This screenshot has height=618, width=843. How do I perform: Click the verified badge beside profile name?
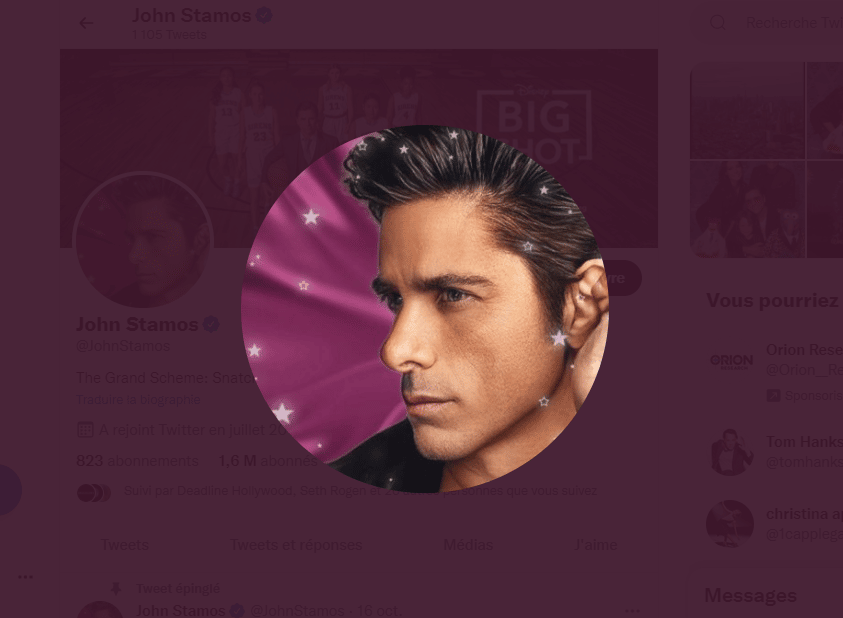(x=211, y=324)
